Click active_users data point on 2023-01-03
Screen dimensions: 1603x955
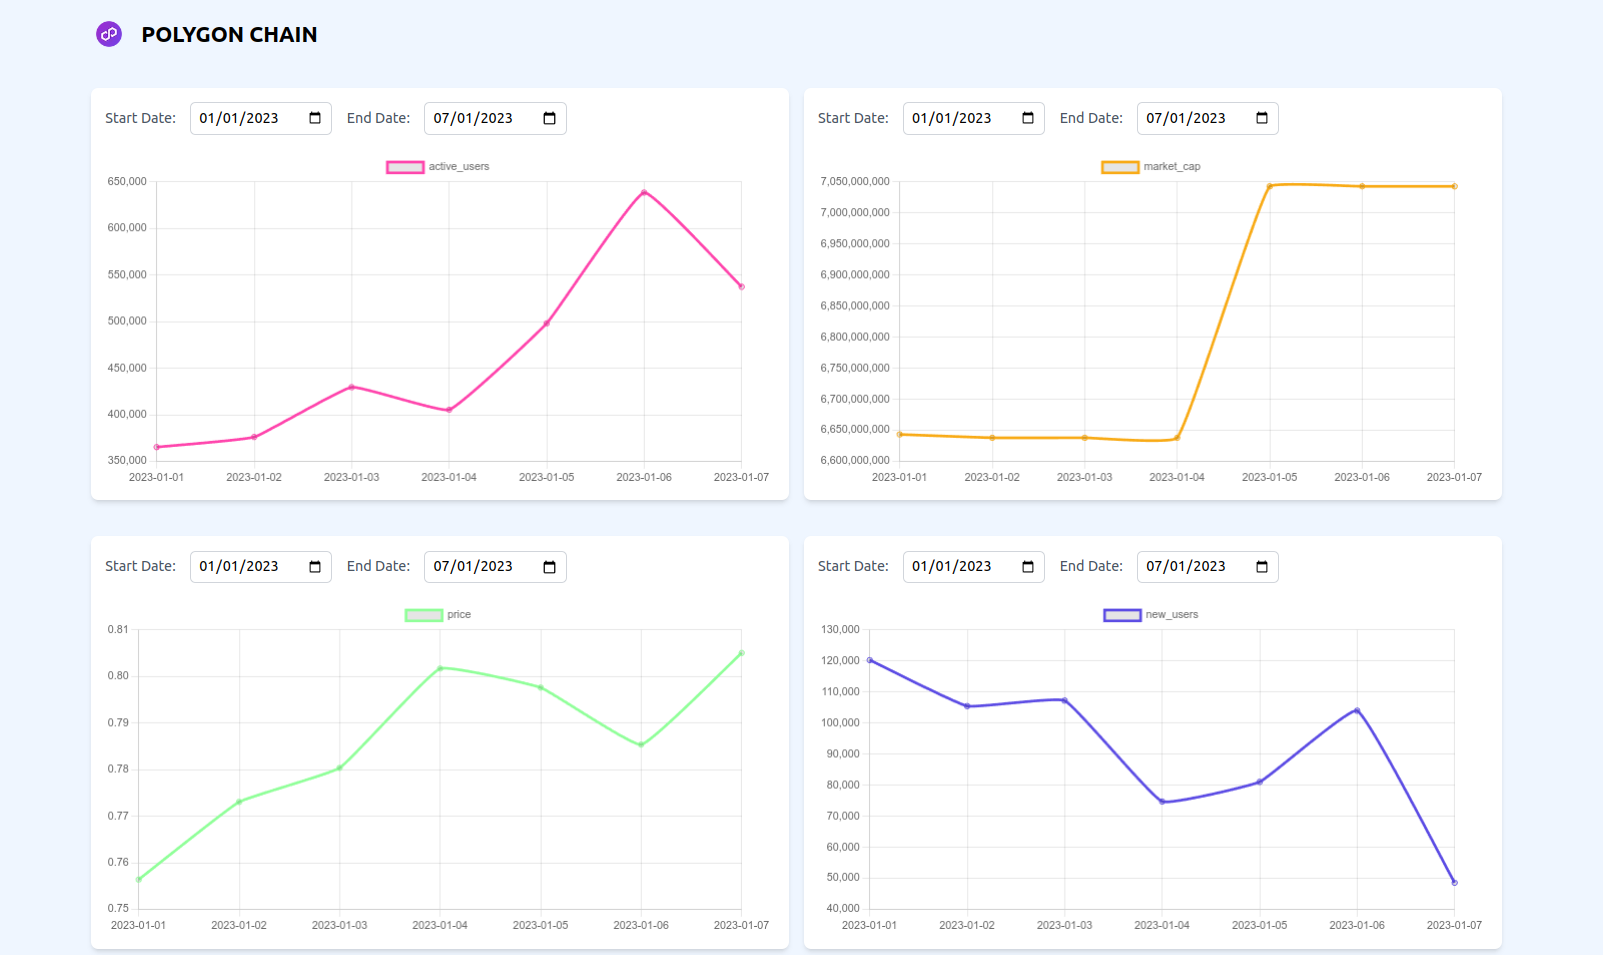pyautogui.click(x=352, y=387)
